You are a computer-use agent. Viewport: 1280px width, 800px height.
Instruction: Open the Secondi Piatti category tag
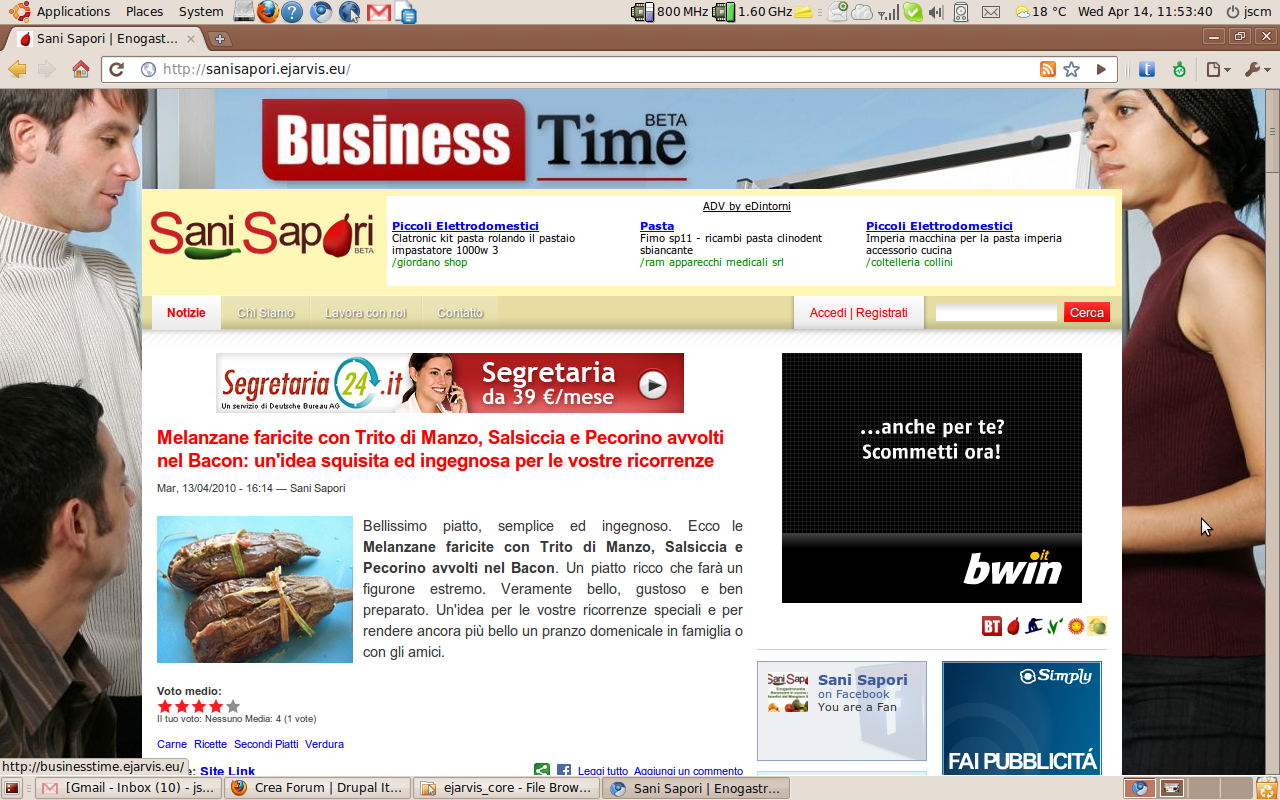[266, 744]
